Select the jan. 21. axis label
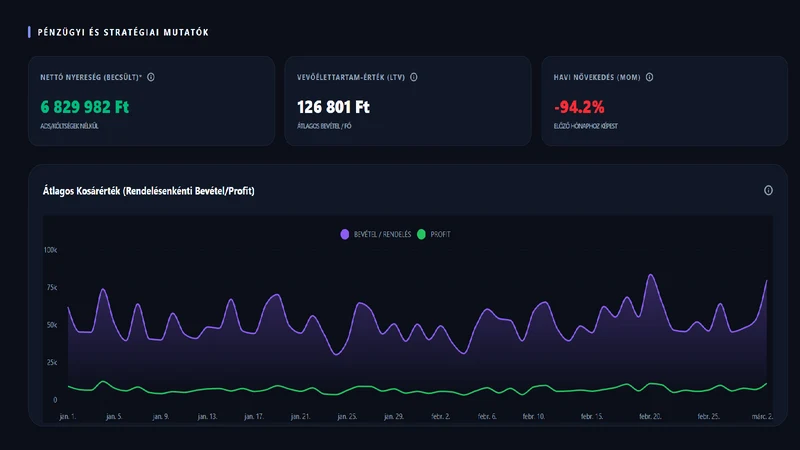This screenshot has height=450, width=800. (x=300, y=416)
